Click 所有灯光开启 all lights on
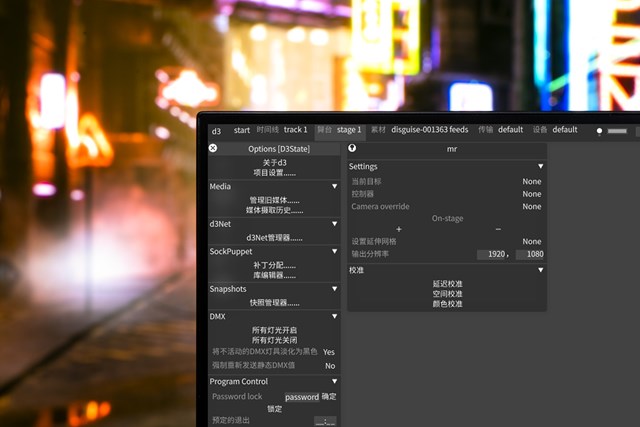Viewport: 640px width, 427px height. click(274, 330)
